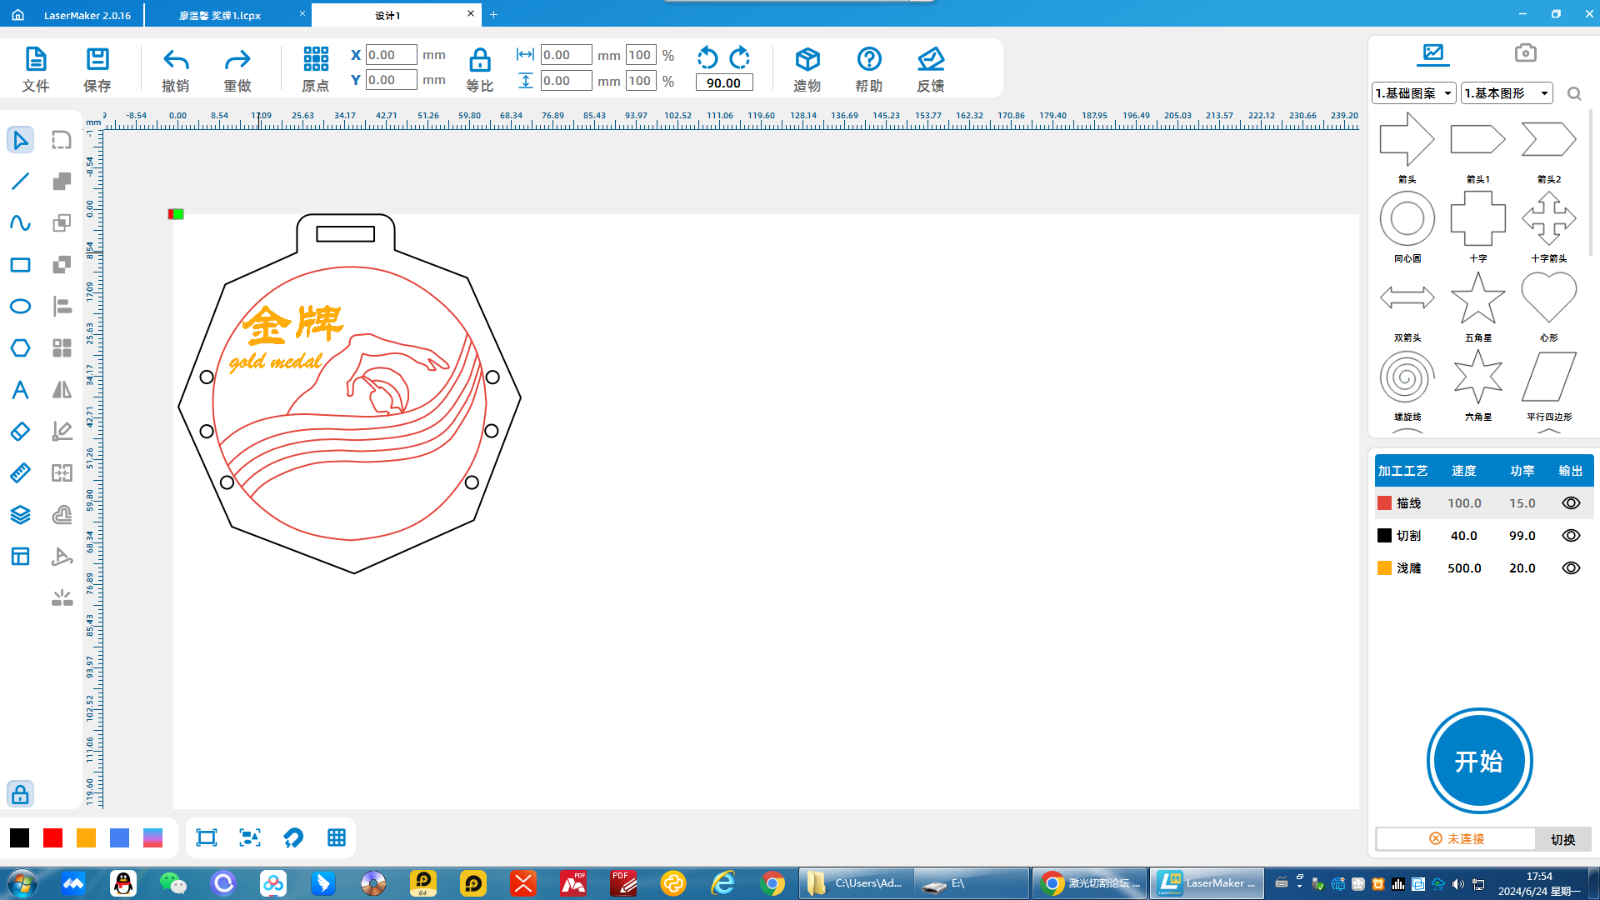Expand the 1.基础图案 category dropdown
The width and height of the screenshot is (1600, 900).
[x=1414, y=93]
